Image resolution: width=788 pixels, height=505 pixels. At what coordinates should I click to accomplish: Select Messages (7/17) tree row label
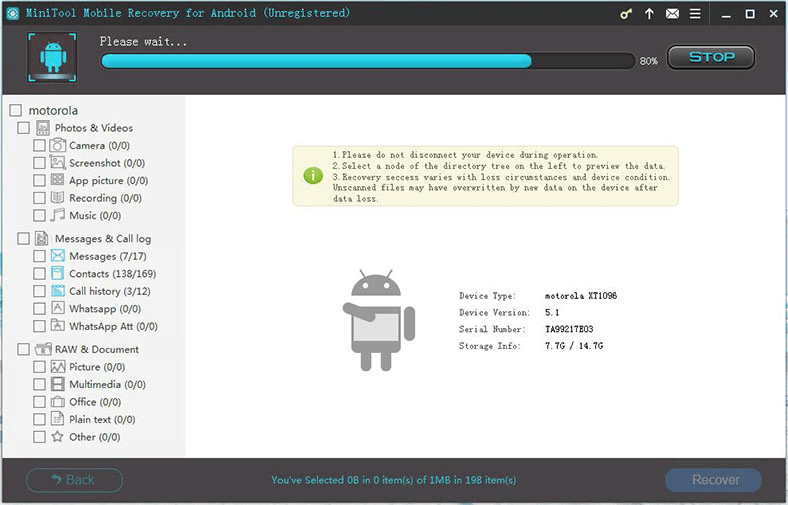pyautogui.click(x=108, y=256)
